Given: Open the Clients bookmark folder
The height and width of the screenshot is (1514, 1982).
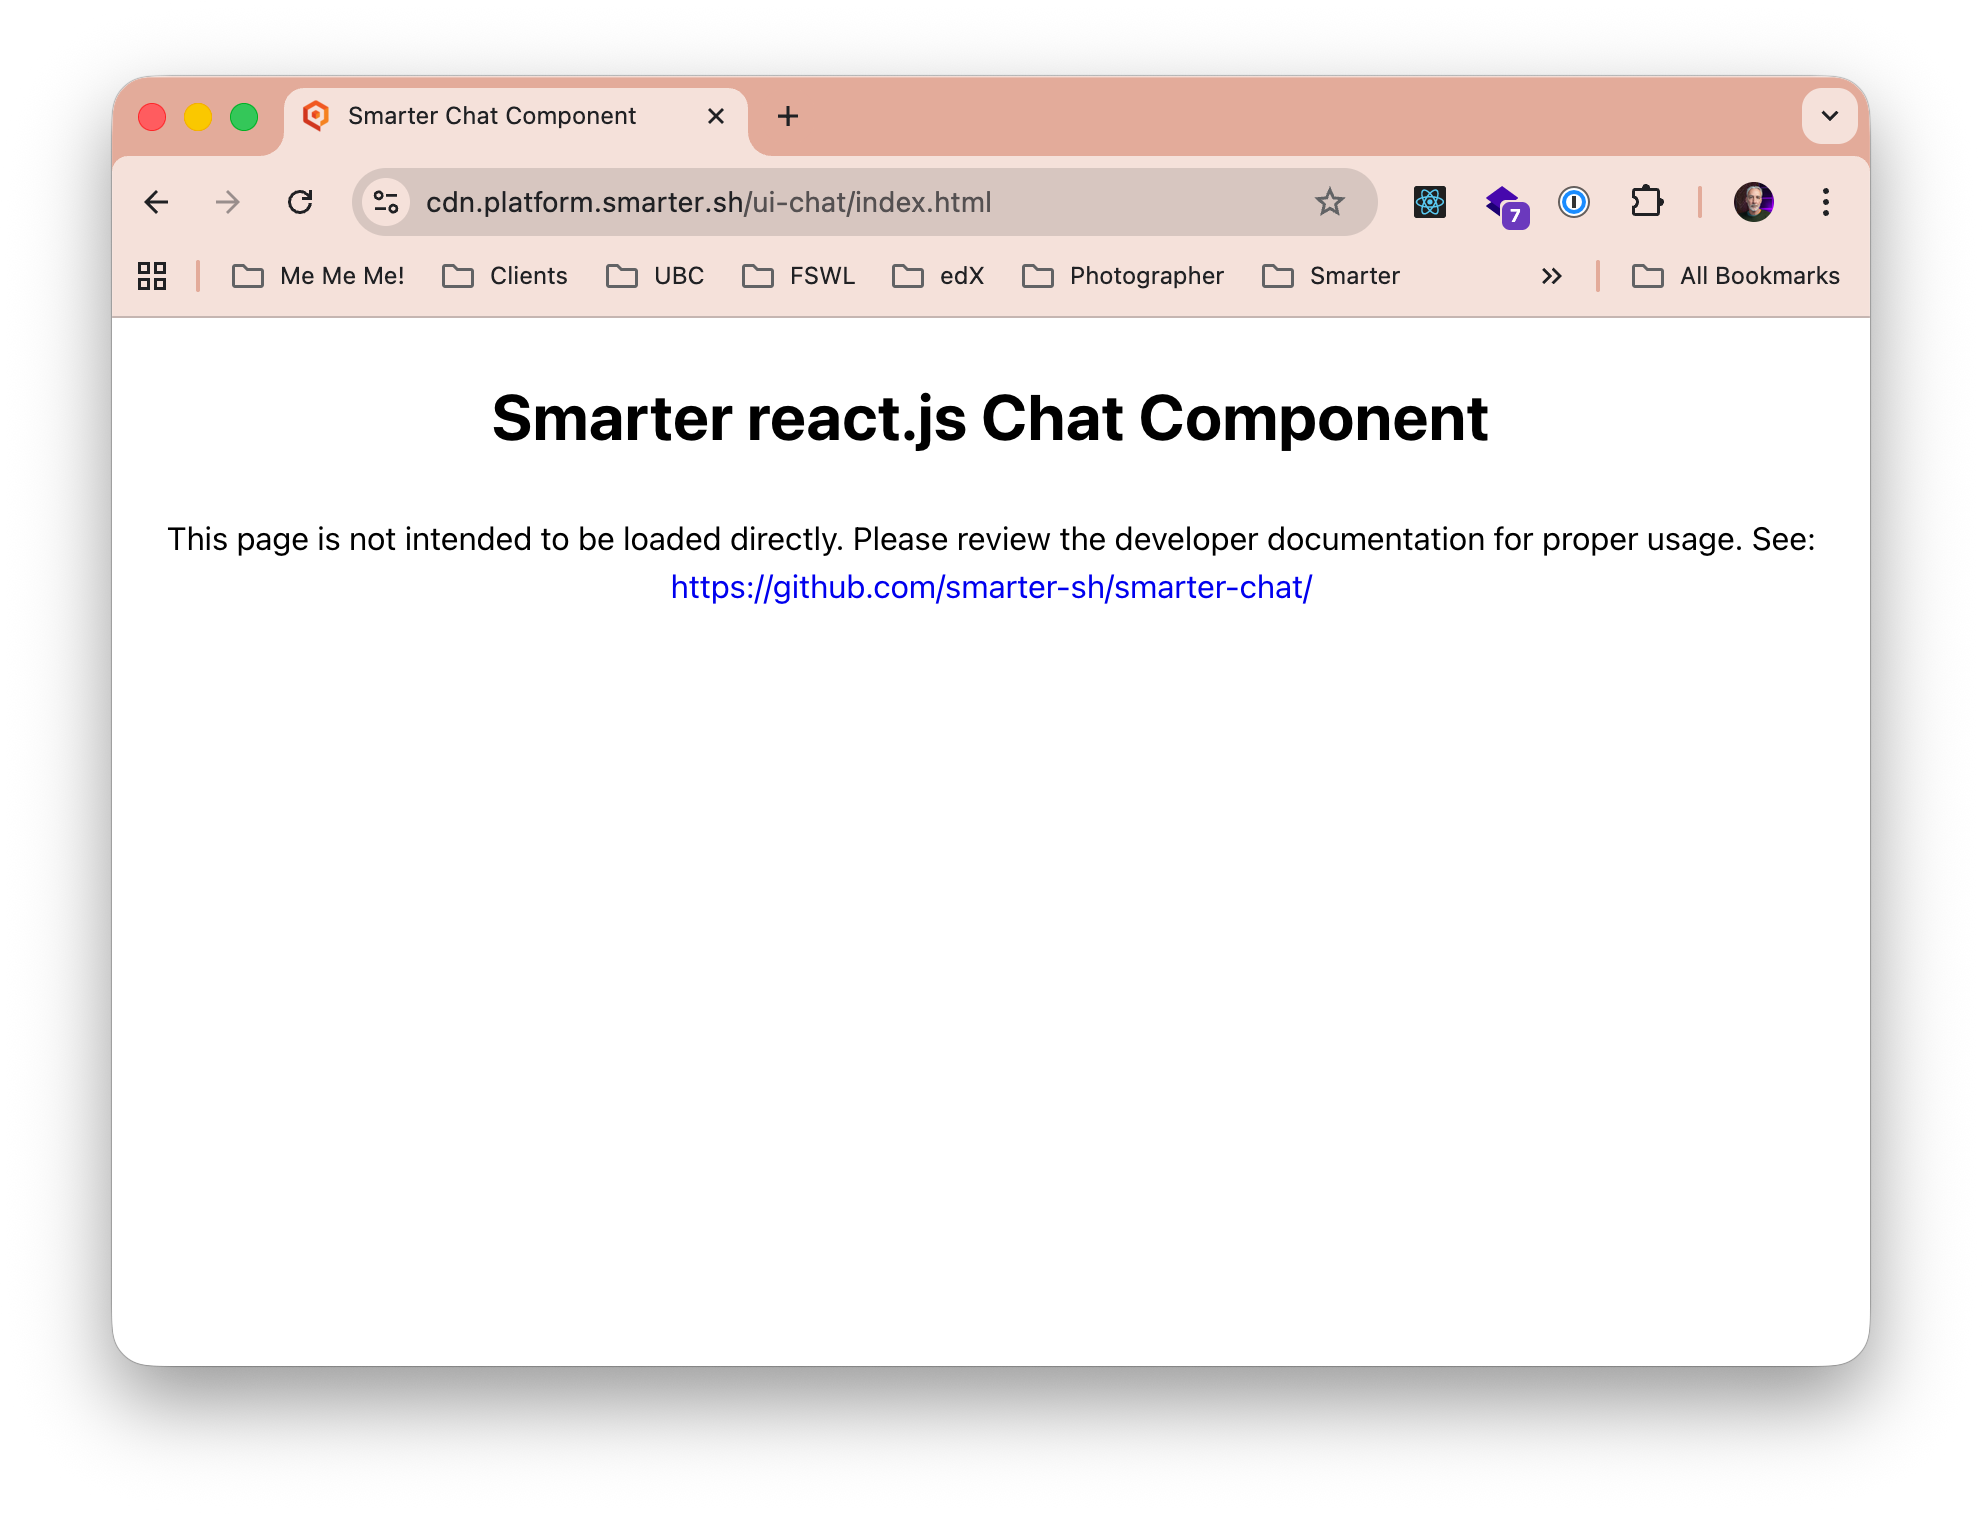Looking at the screenshot, I should pos(505,276).
